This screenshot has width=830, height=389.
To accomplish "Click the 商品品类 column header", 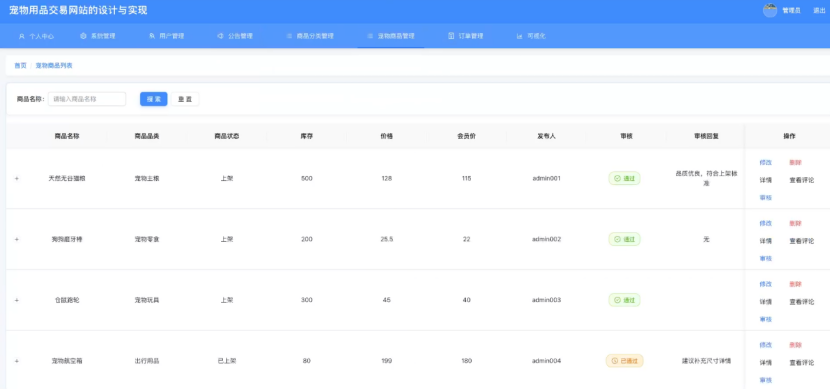I will click(x=147, y=136).
